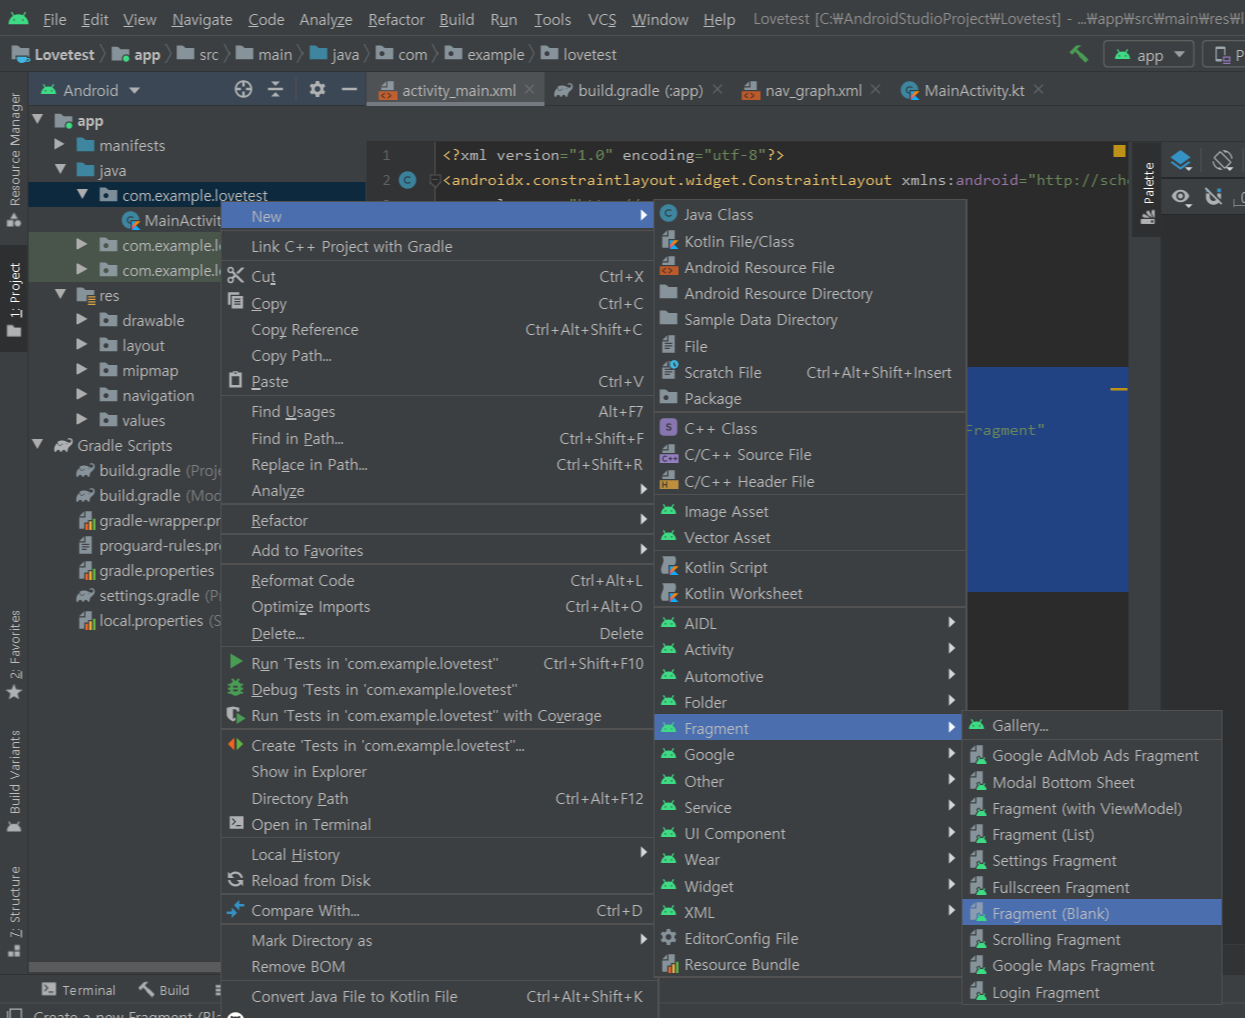Screen dimensions: 1245x1018
Task: Select Login Fragment option
Action: [x=1092, y=992]
